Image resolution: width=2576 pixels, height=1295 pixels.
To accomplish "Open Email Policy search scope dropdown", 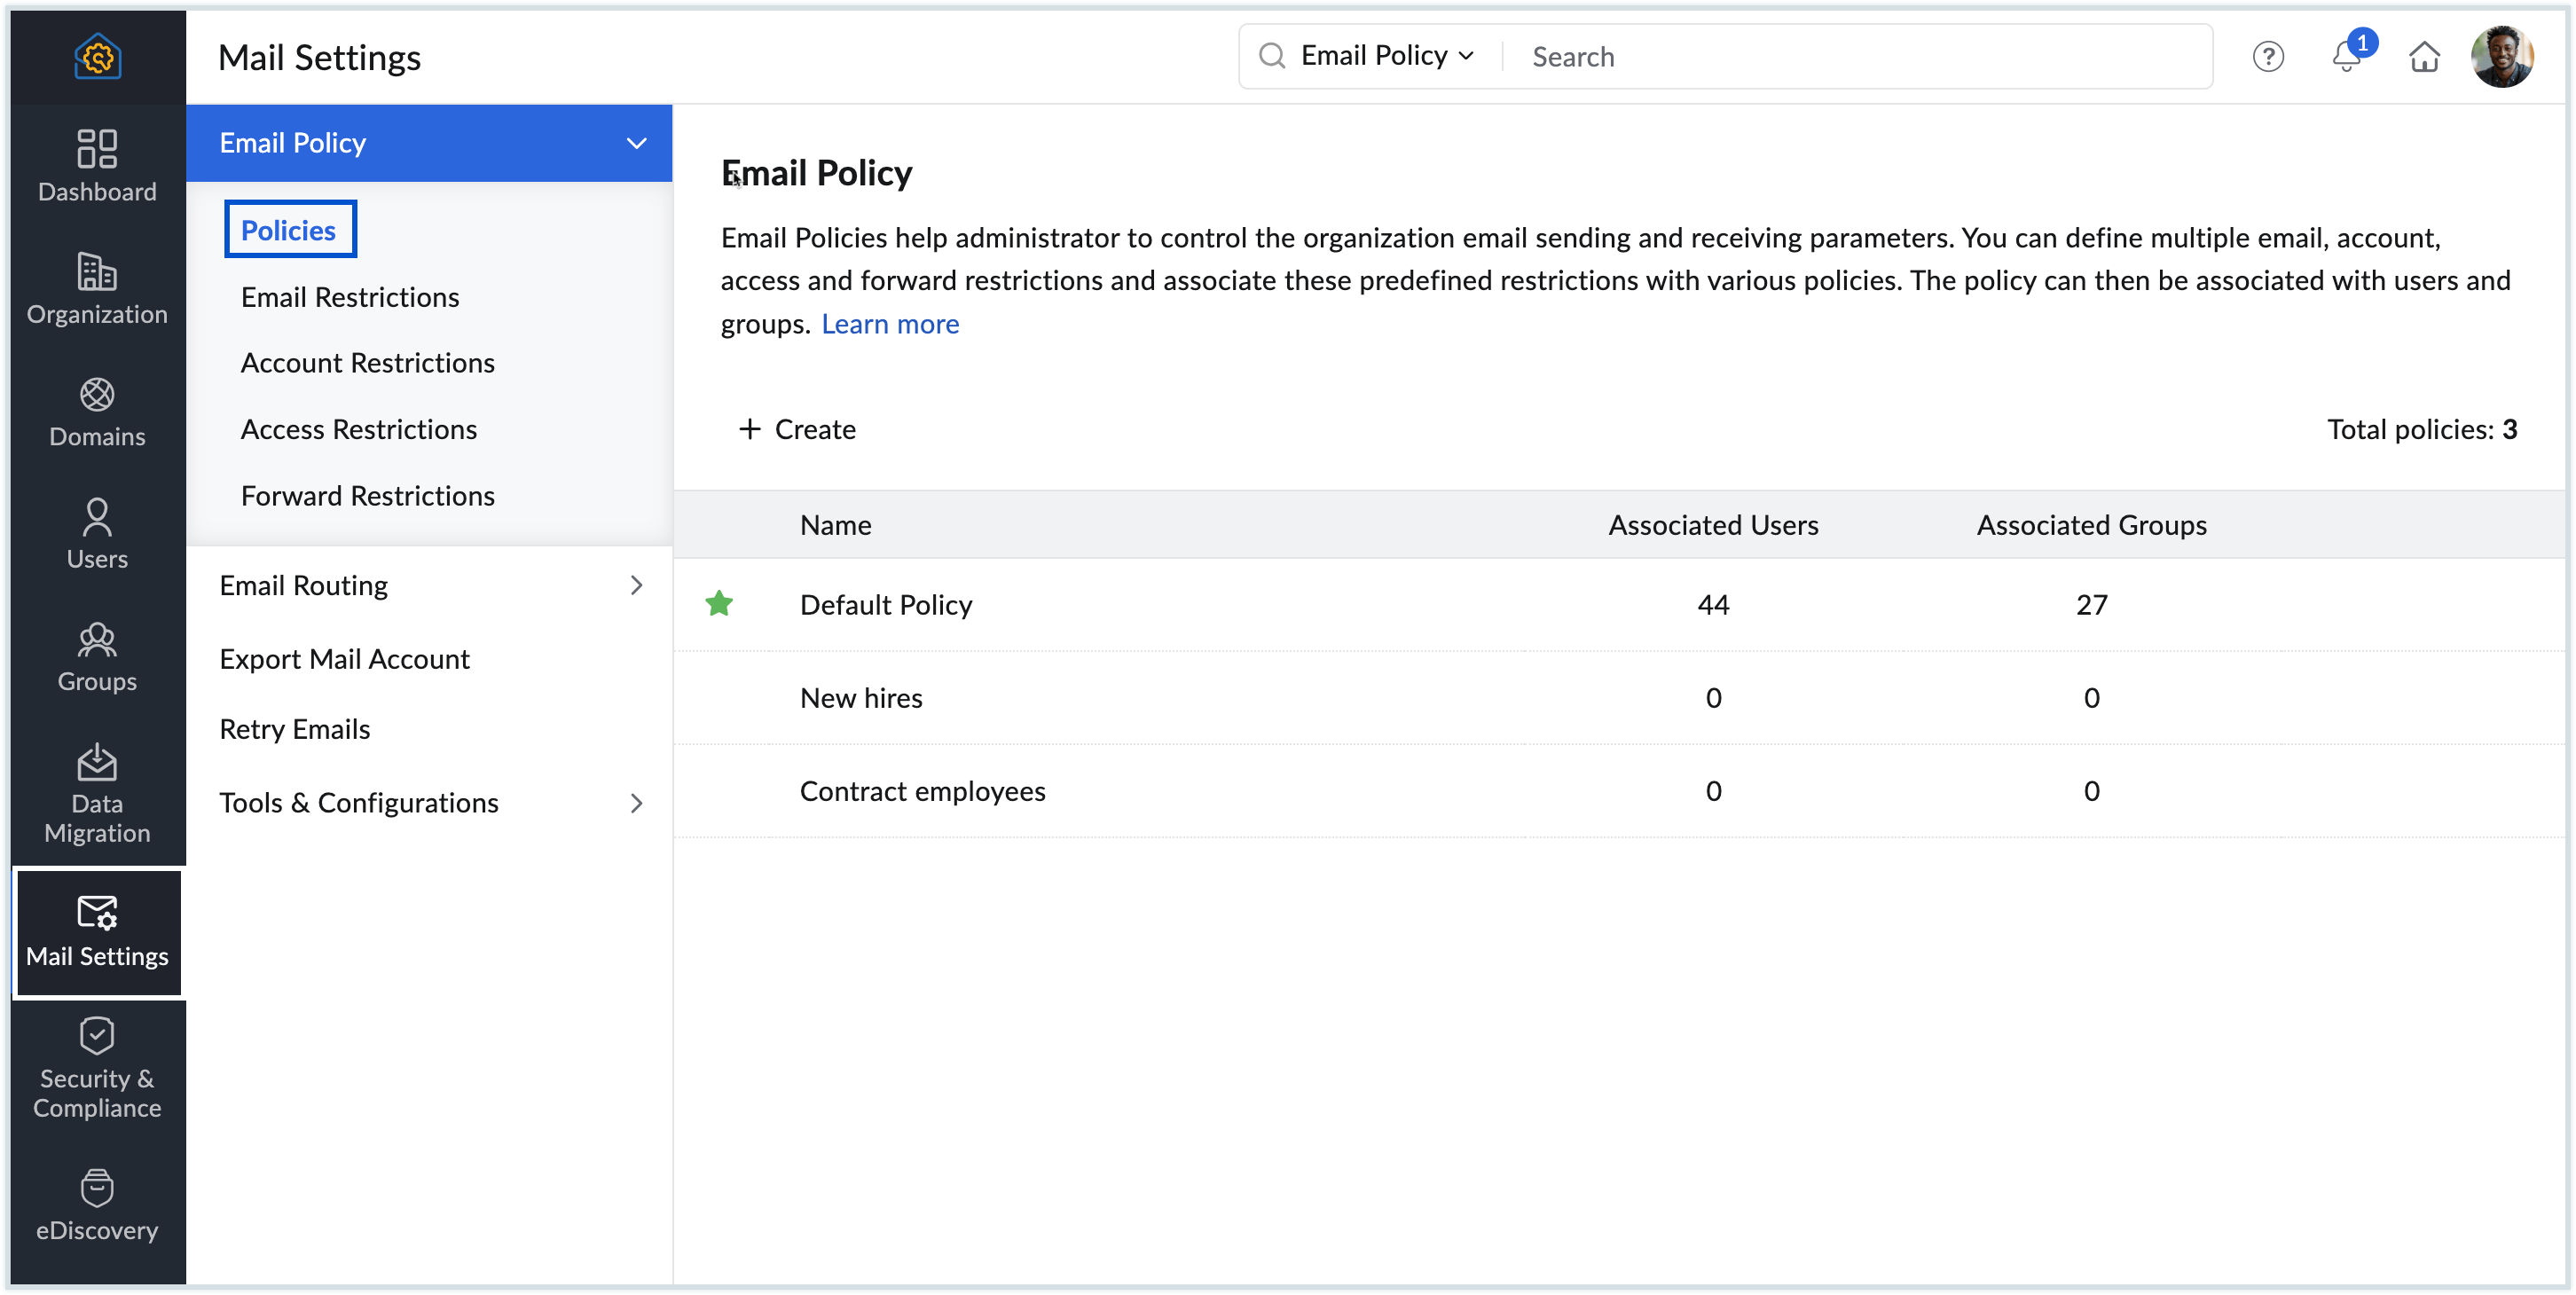I will [x=1386, y=57].
